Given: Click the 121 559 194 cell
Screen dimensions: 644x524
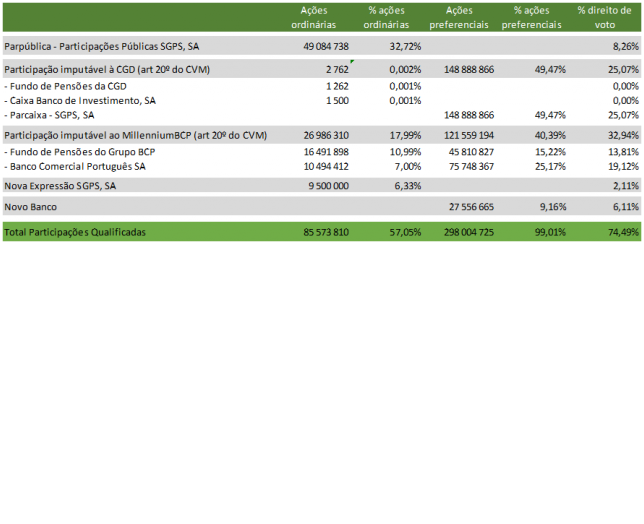Looking at the screenshot, I should coord(469,135).
